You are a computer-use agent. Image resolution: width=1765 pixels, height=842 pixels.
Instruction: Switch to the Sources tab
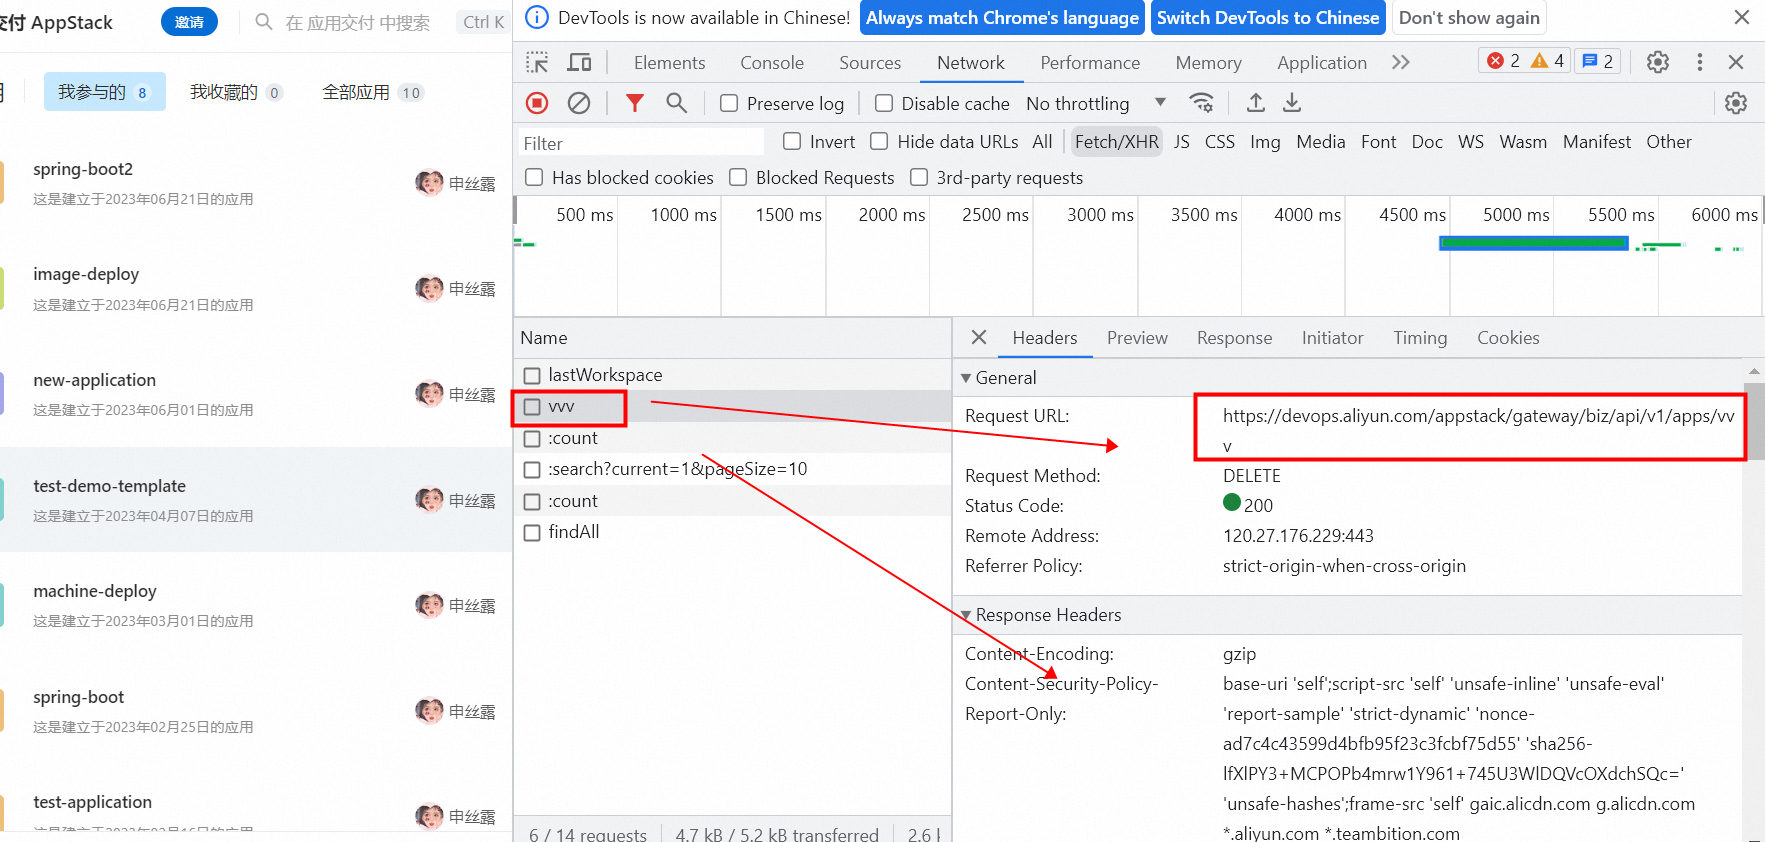[x=870, y=62]
